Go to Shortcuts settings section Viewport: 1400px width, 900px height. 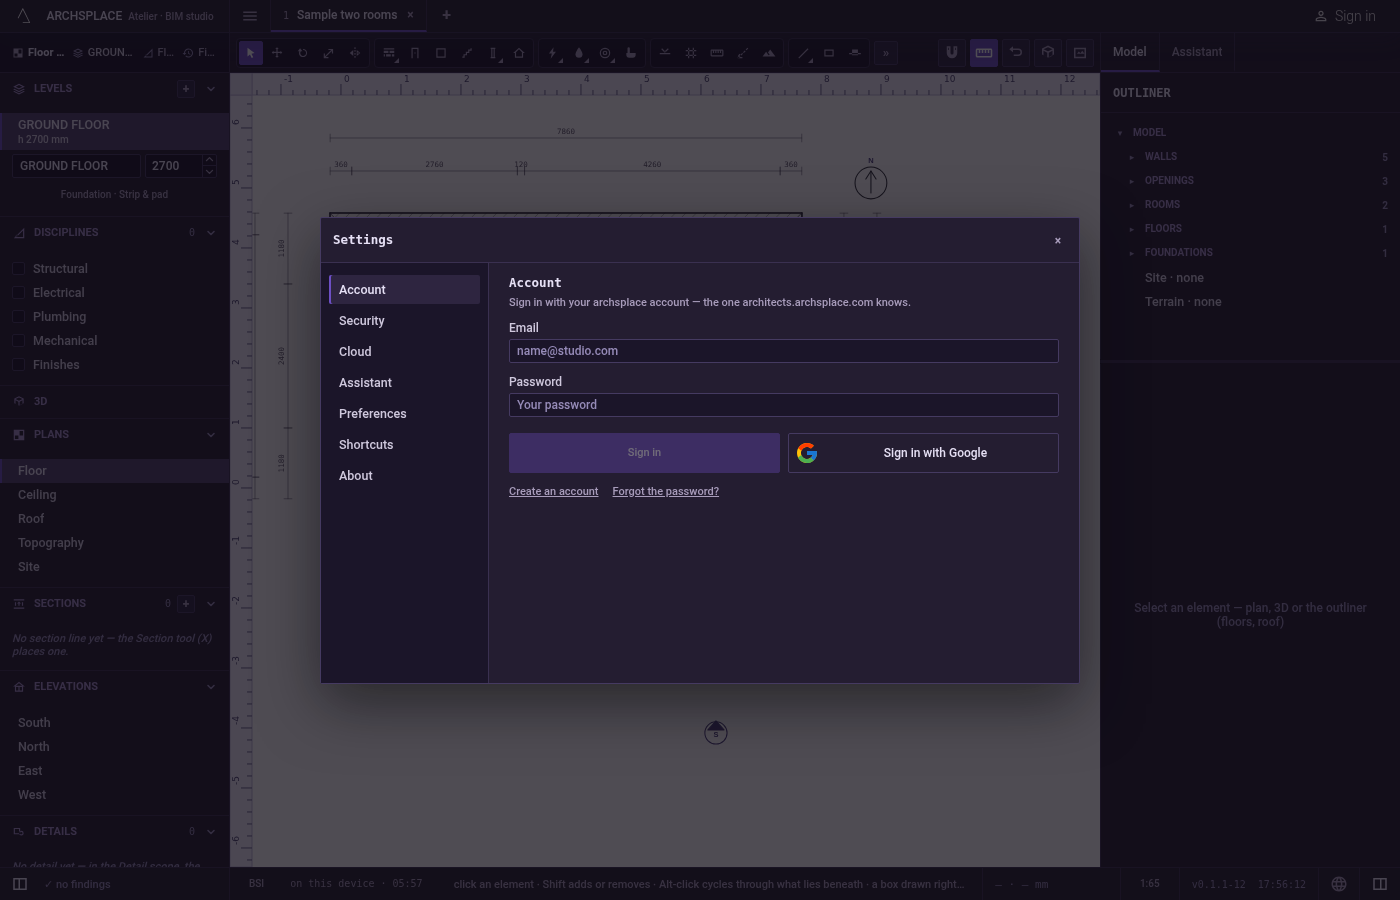[x=404, y=445]
